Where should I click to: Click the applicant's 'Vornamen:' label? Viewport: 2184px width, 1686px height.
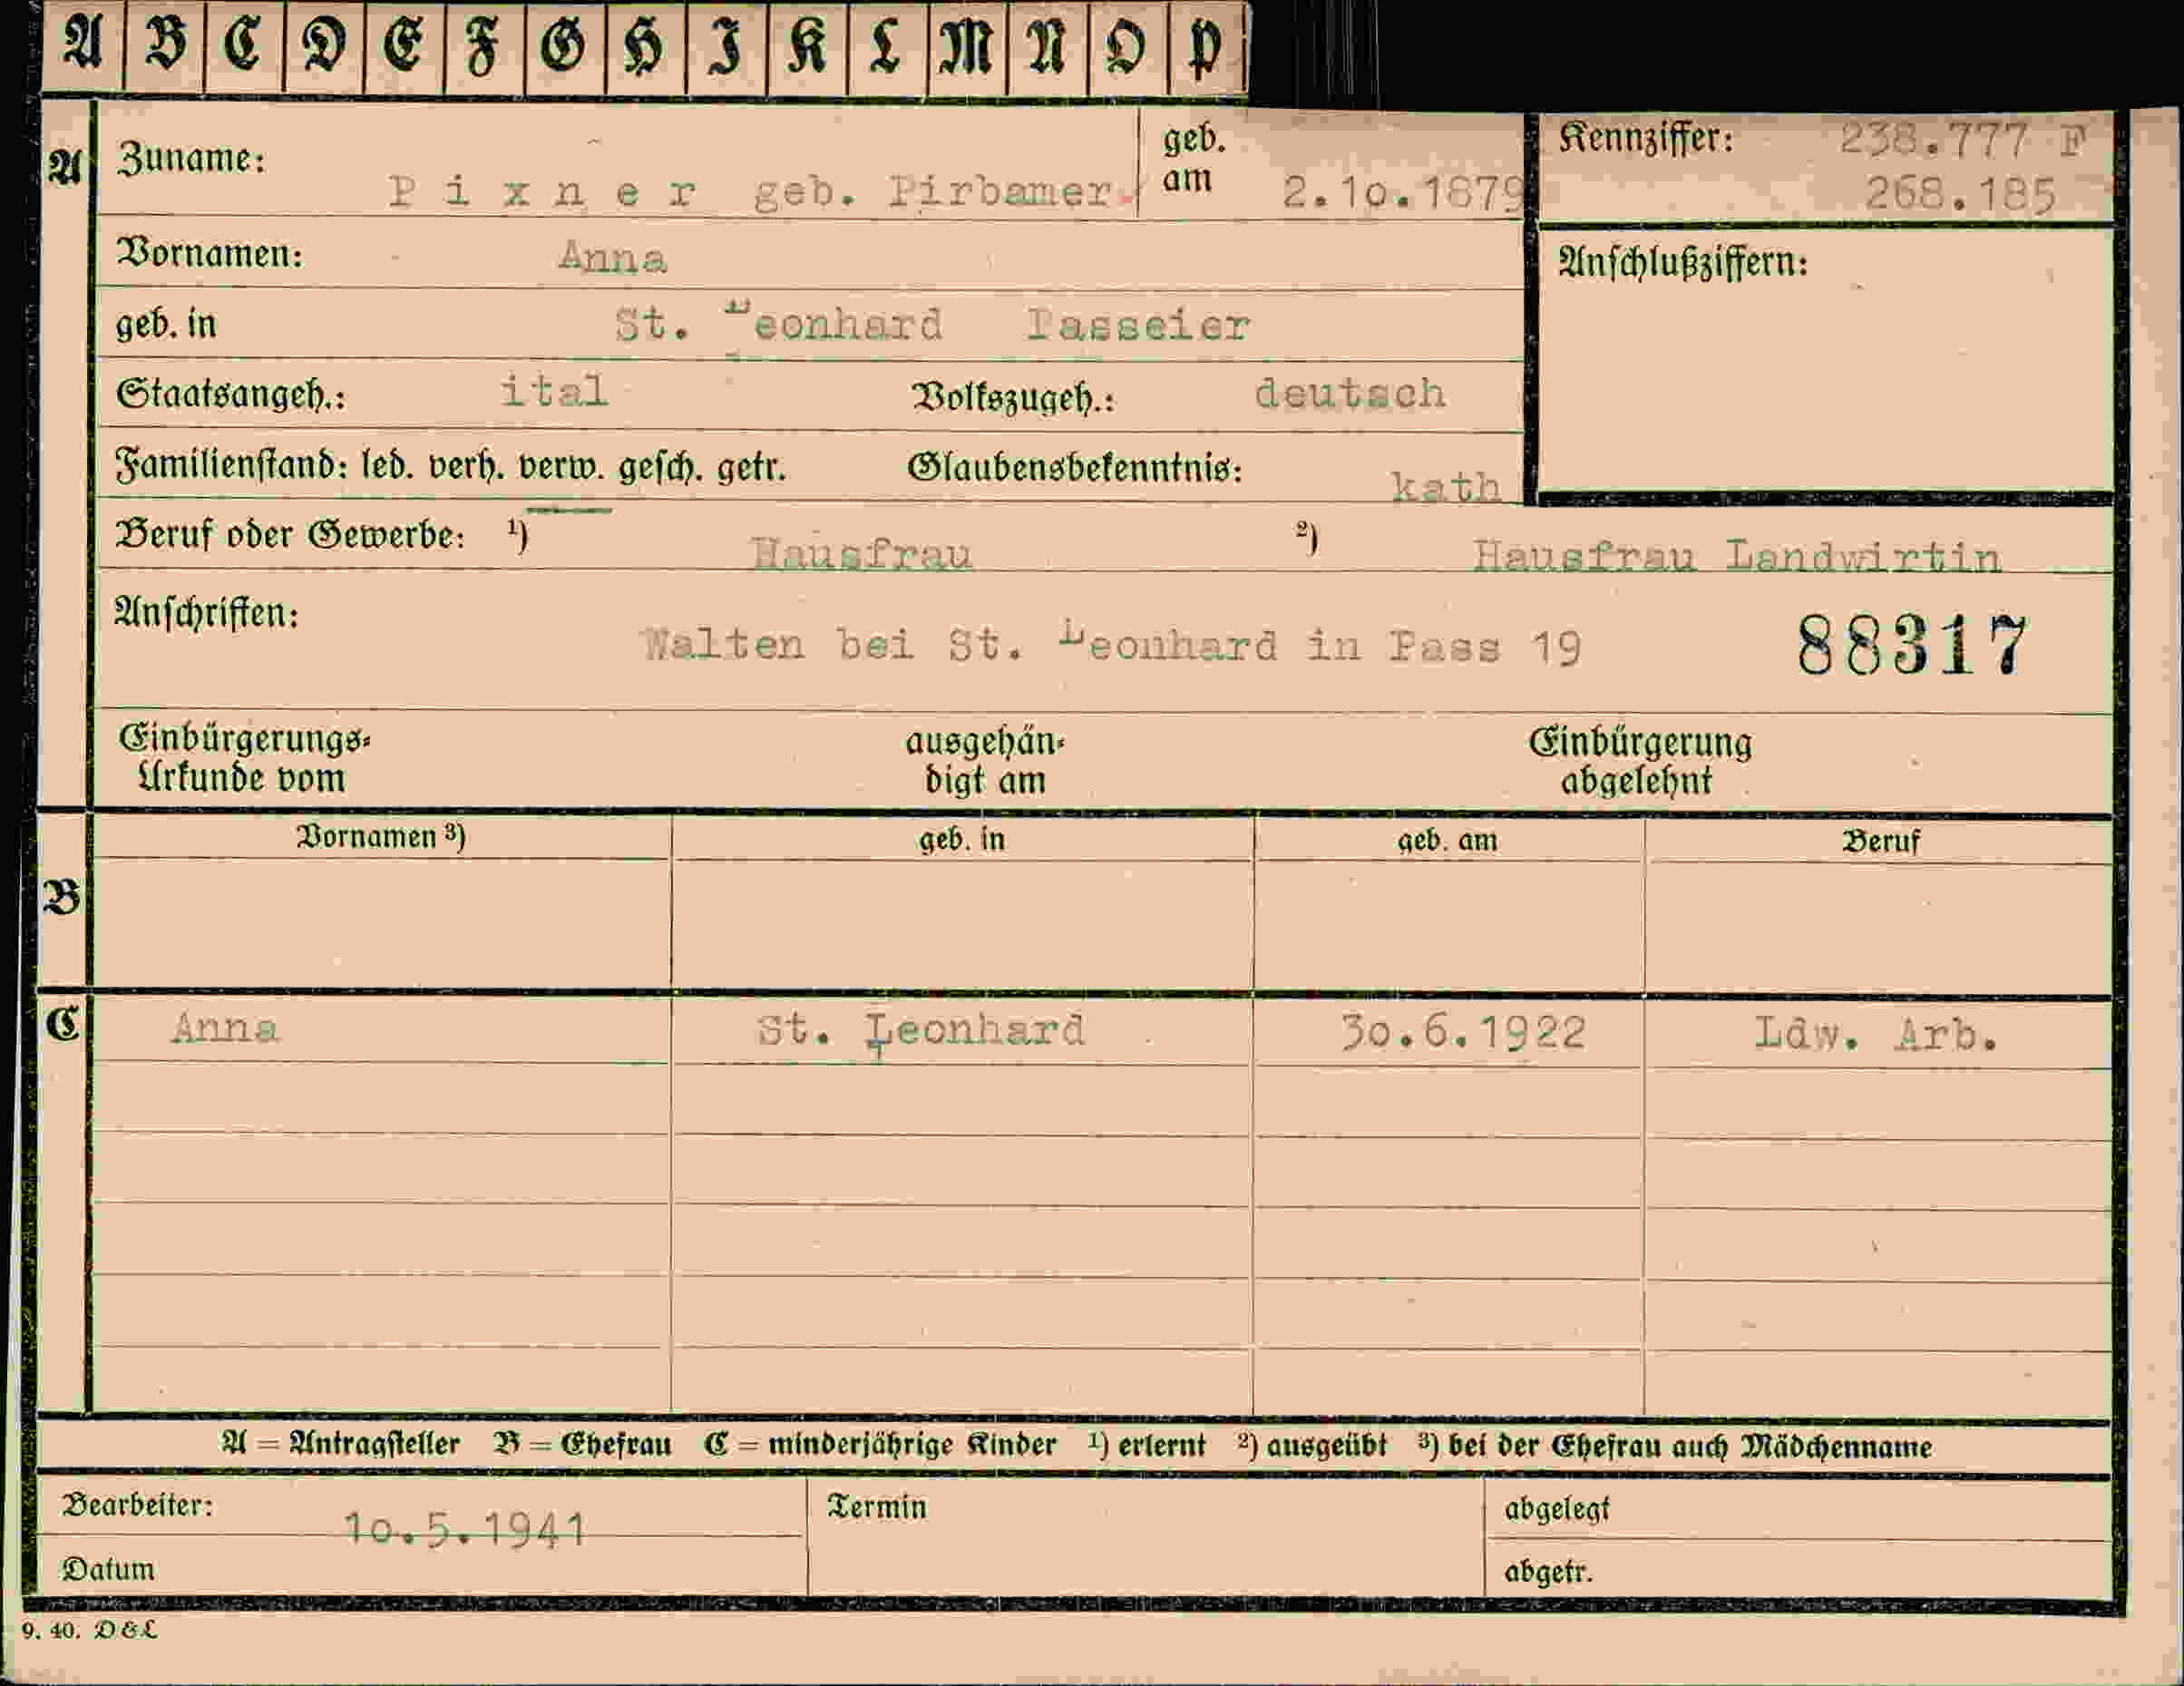pyautogui.click(x=209, y=254)
